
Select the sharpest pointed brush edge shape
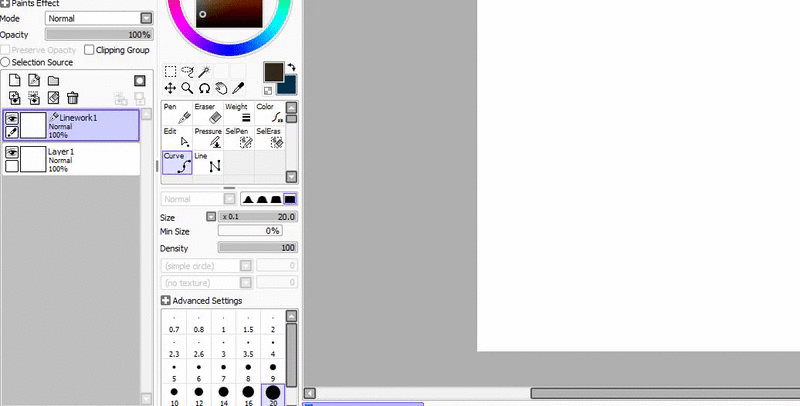248,199
